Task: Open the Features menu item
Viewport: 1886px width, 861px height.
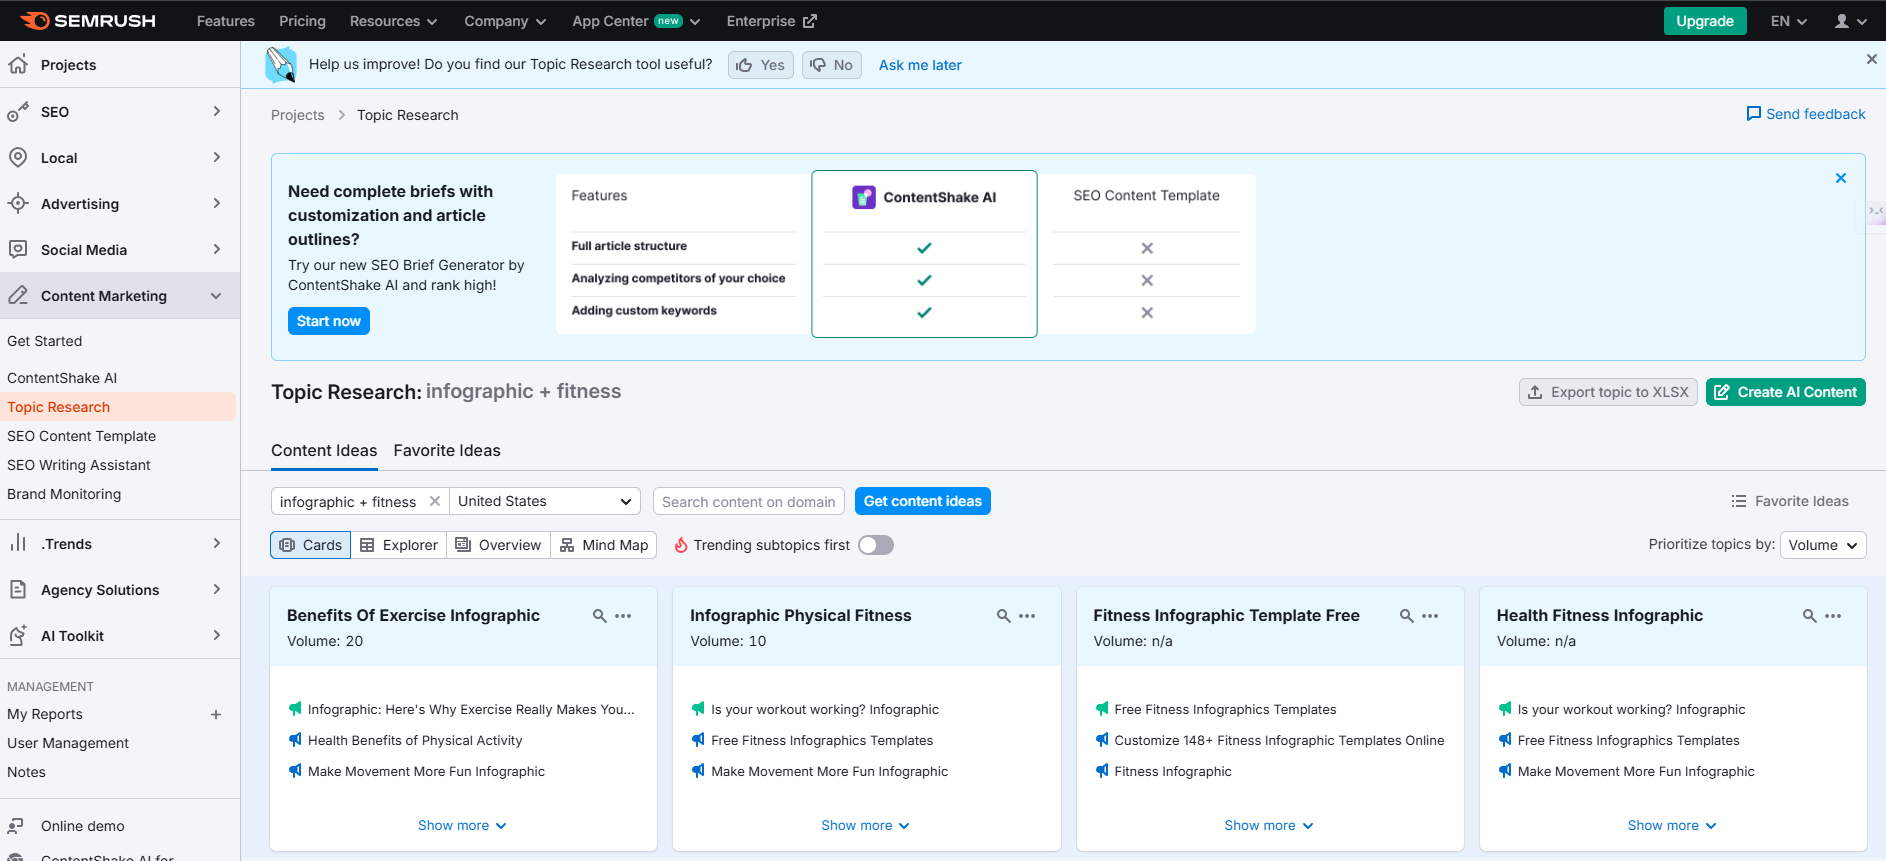Action: 226,21
